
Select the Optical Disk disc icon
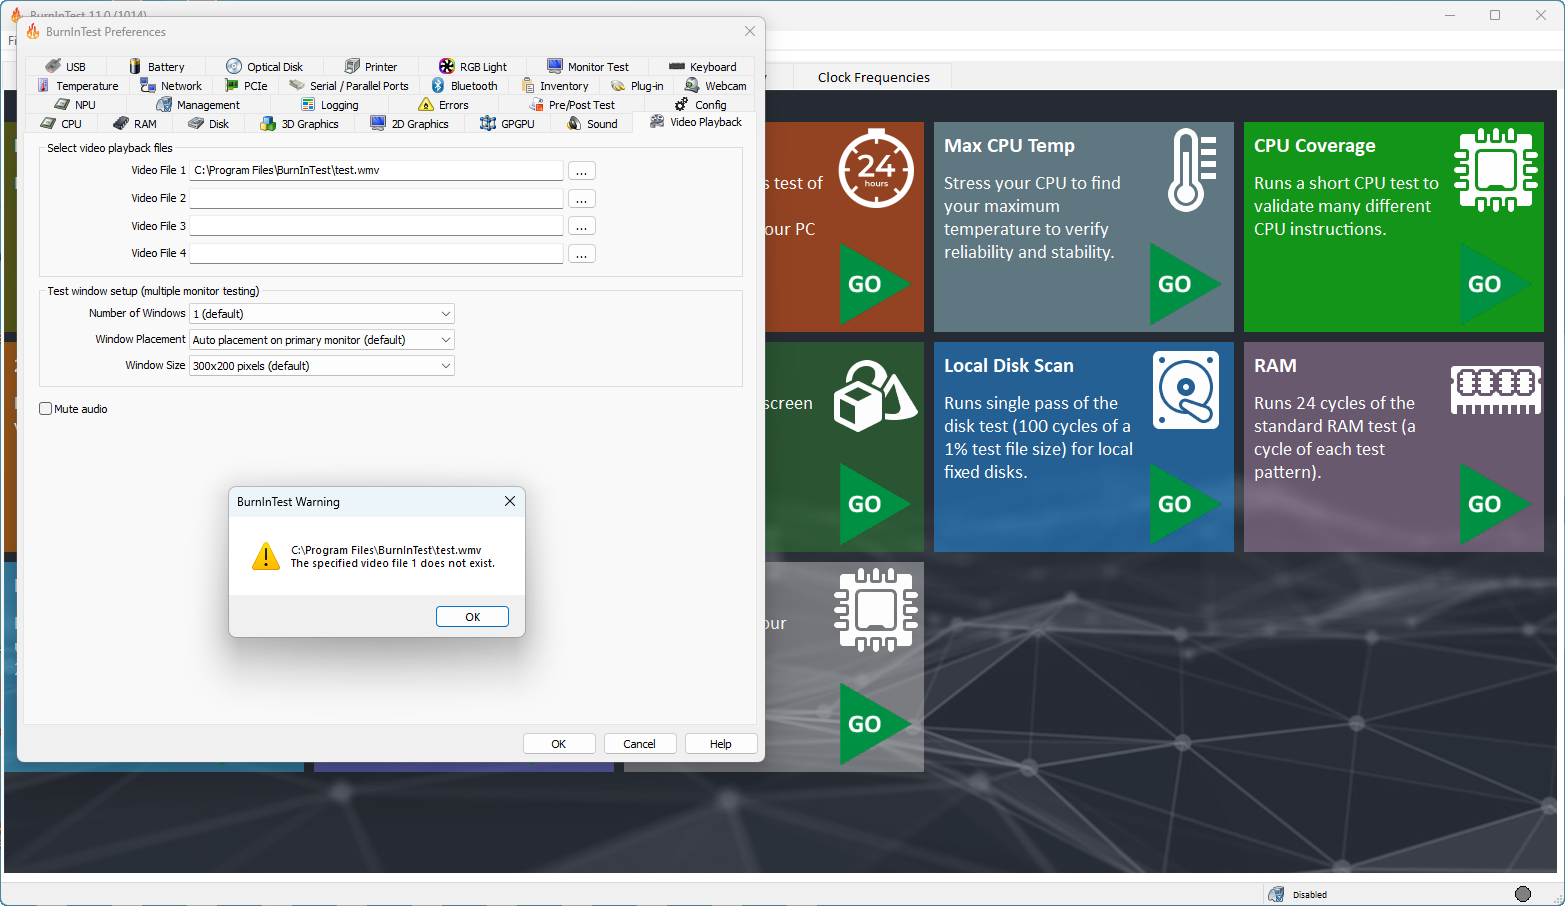pyautogui.click(x=234, y=66)
